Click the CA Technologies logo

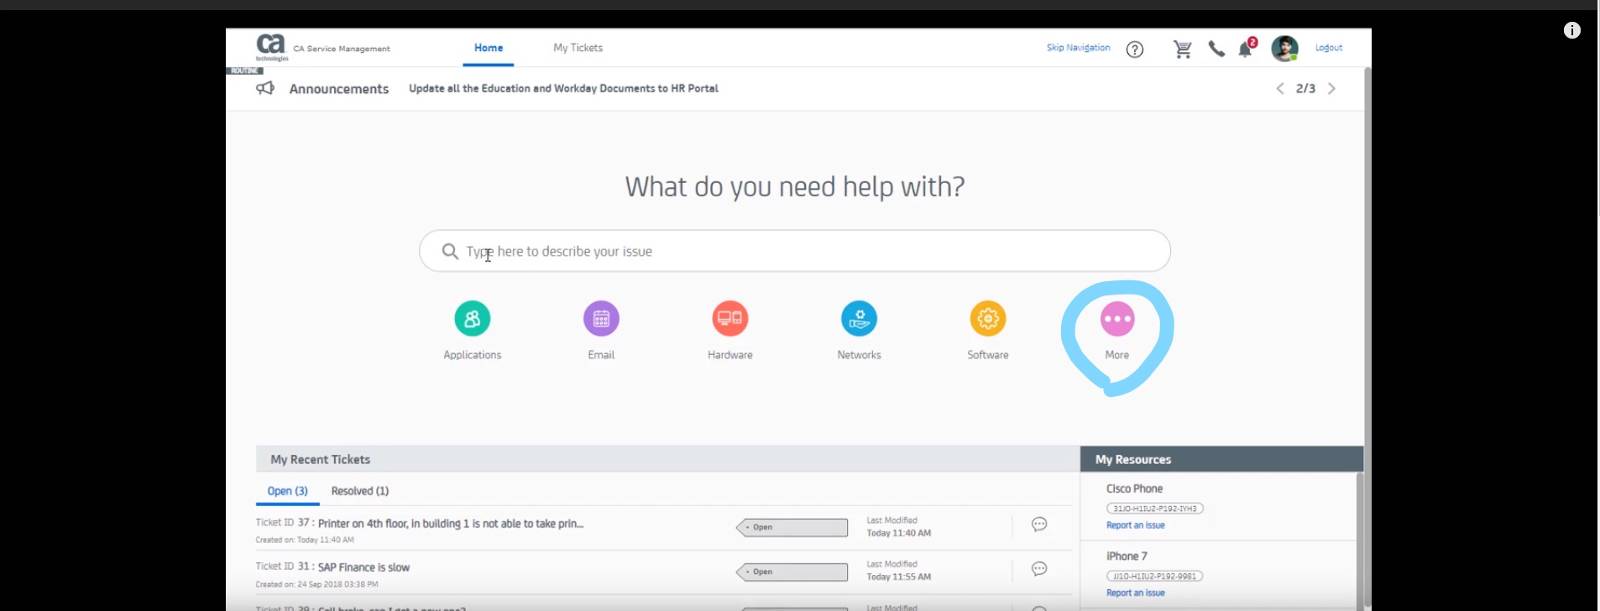point(271,47)
